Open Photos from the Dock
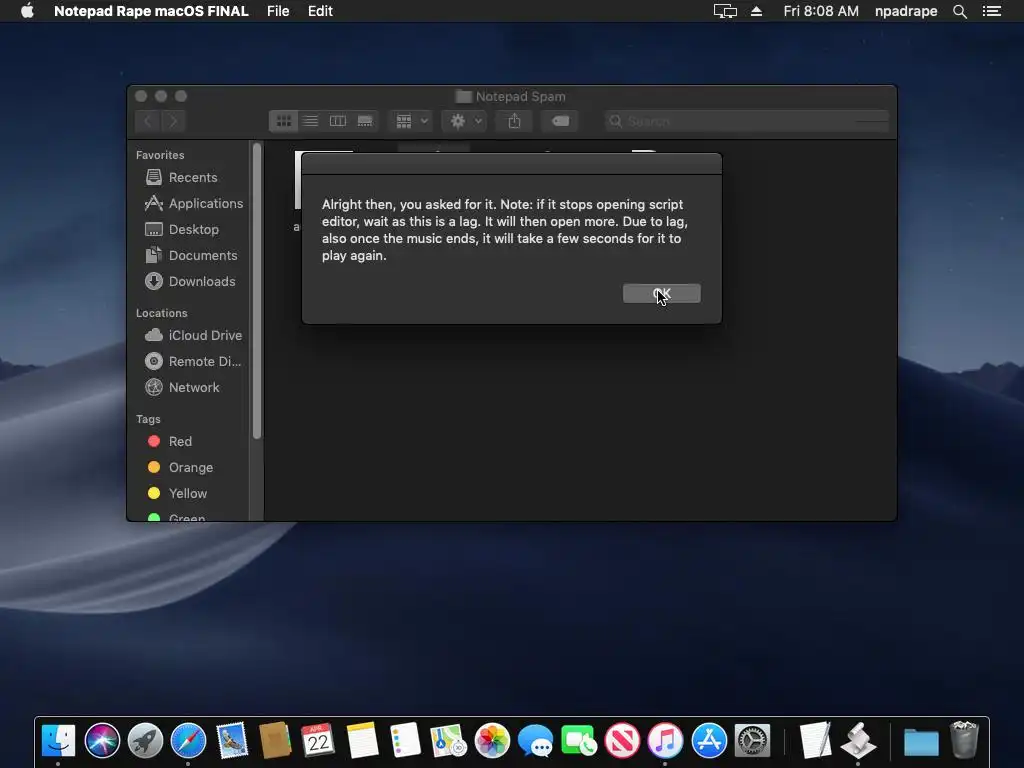Image resolution: width=1024 pixels, height=768 pixels. (492, 741)
